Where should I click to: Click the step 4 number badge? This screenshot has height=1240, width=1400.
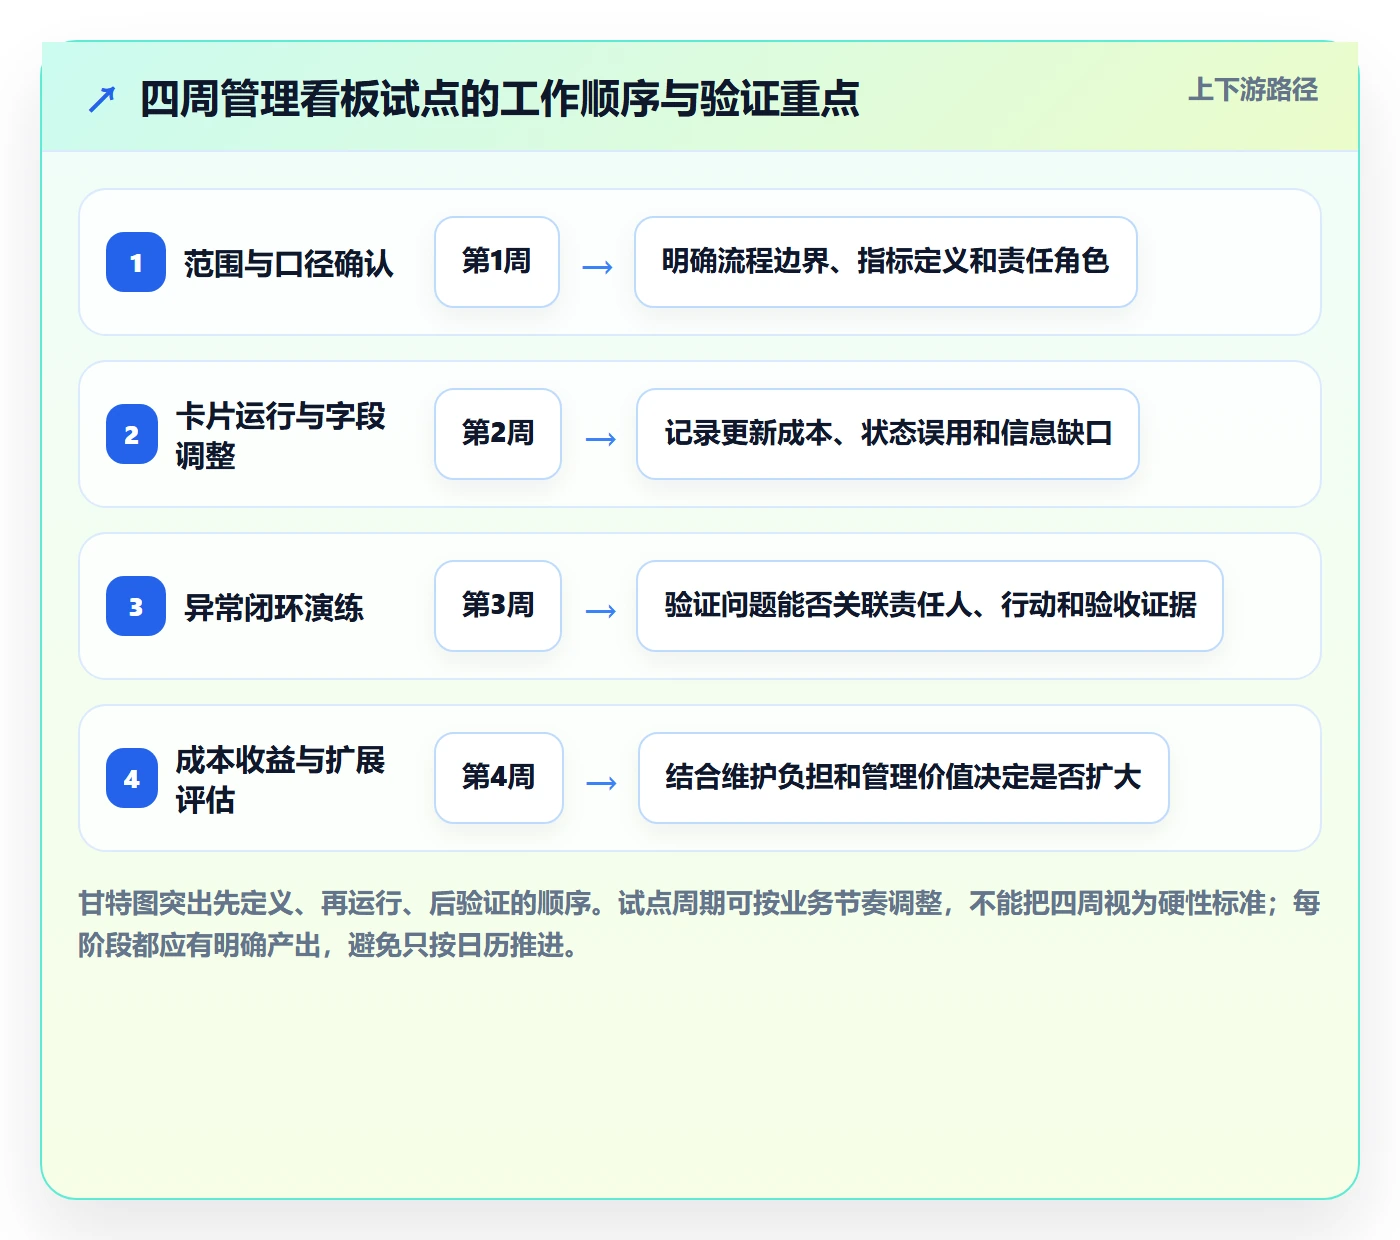click(132, 778)
